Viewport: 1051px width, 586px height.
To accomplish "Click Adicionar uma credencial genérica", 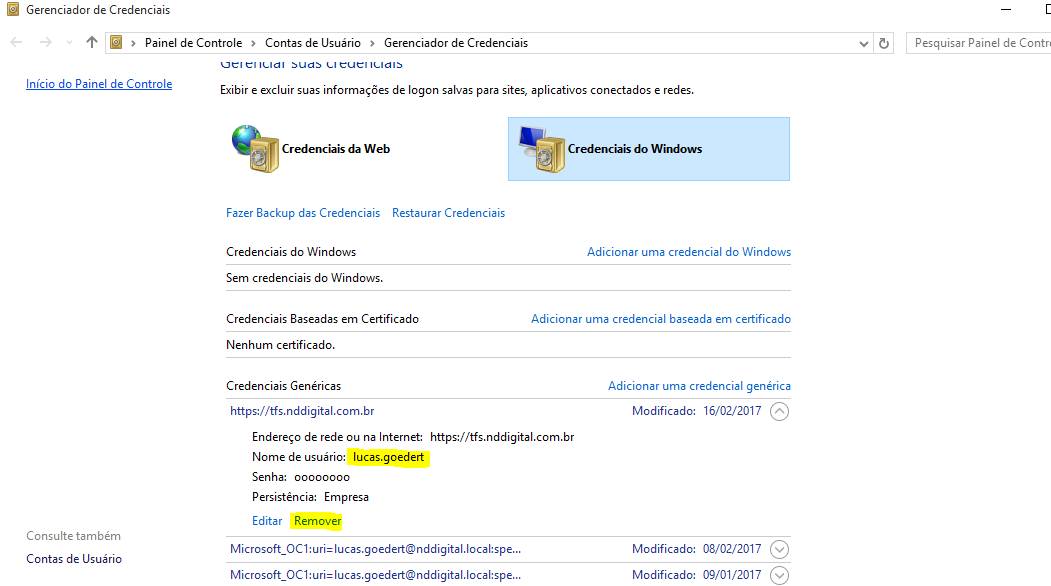I will pyautogui.click(x=699, y=386).
